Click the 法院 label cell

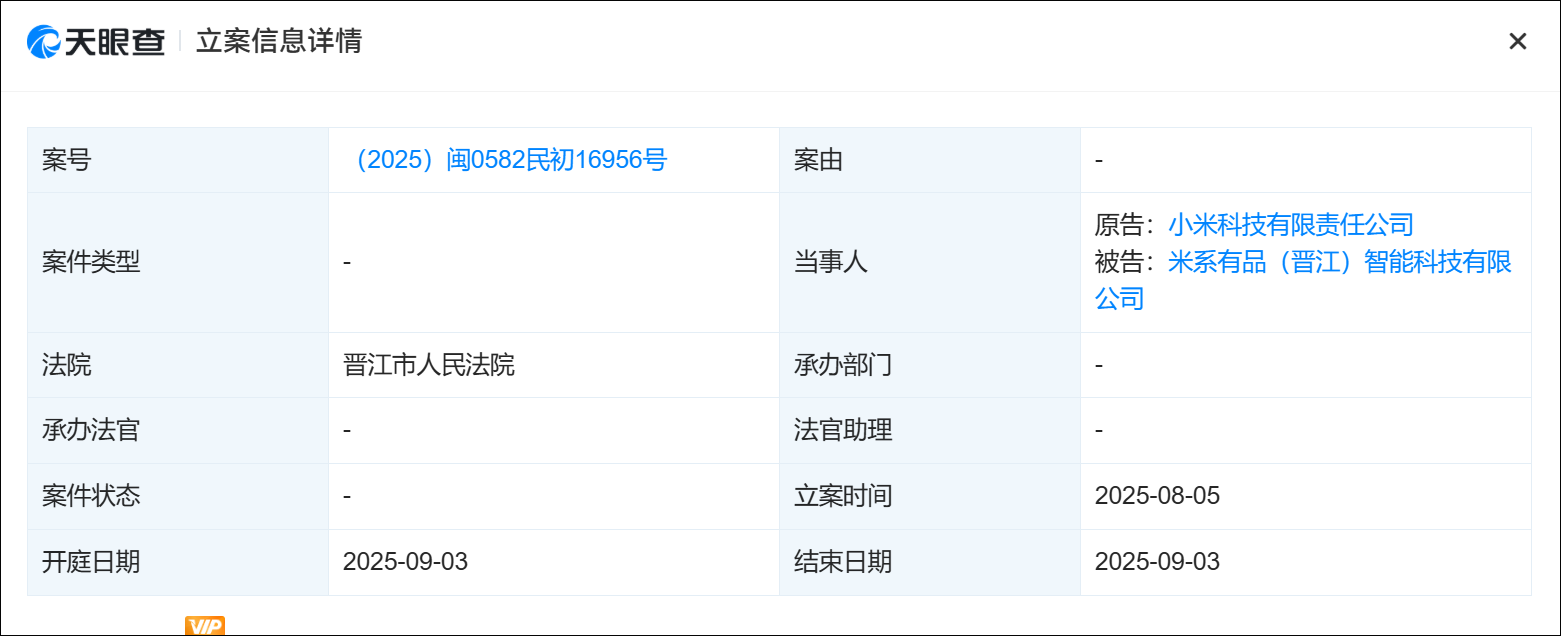click(67, 365)
